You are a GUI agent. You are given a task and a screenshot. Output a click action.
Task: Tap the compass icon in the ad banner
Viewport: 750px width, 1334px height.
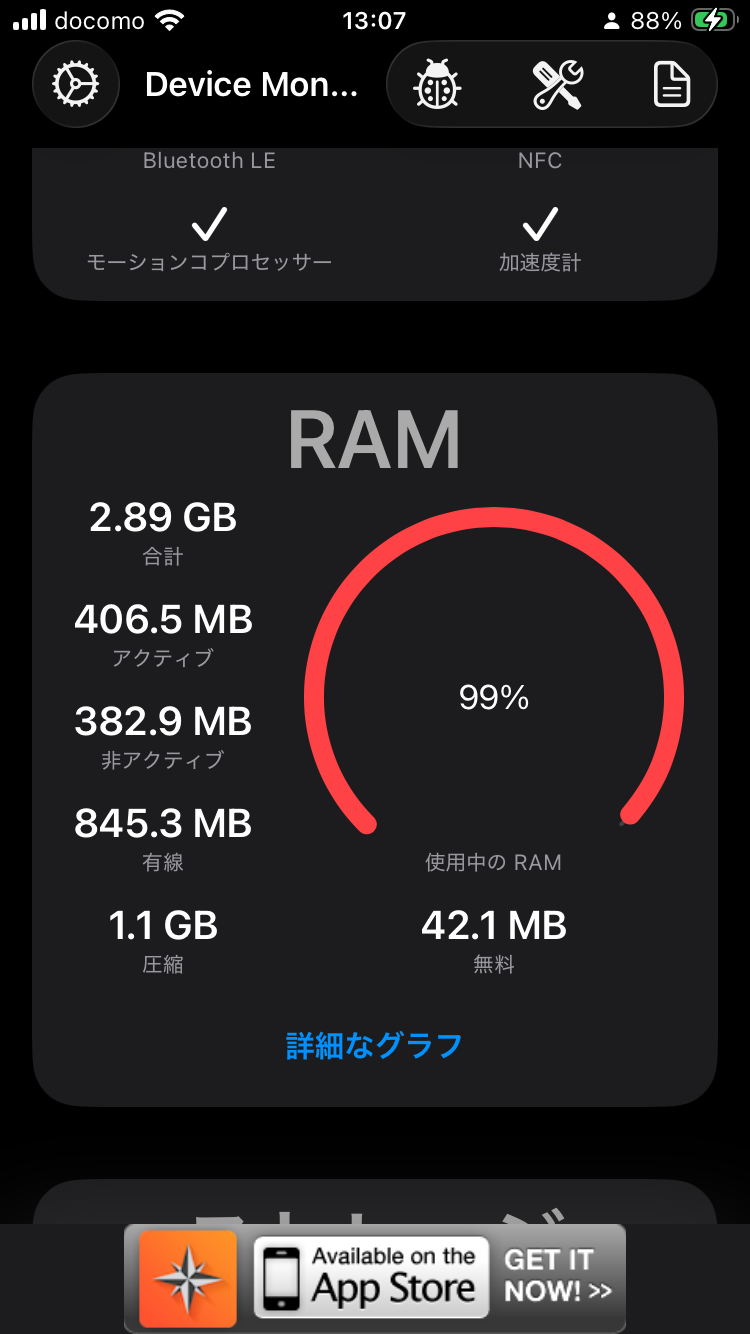188,1278
